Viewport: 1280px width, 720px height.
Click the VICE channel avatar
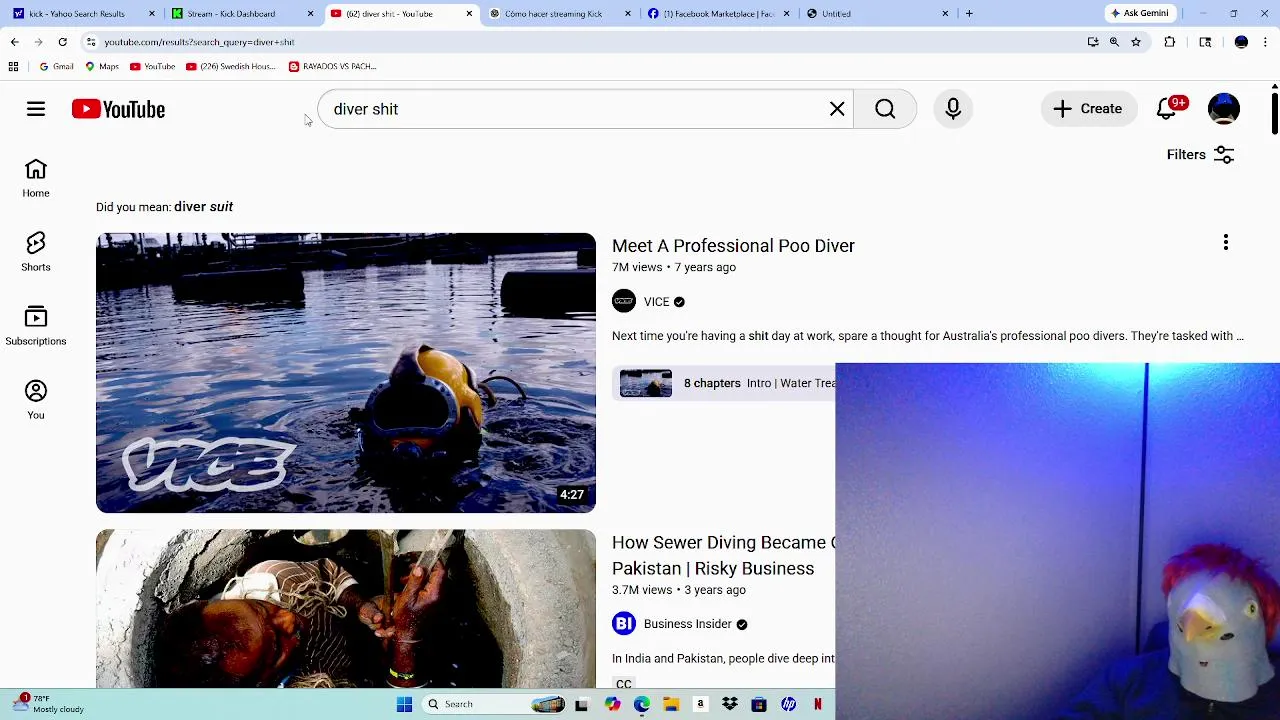point(624,302)
